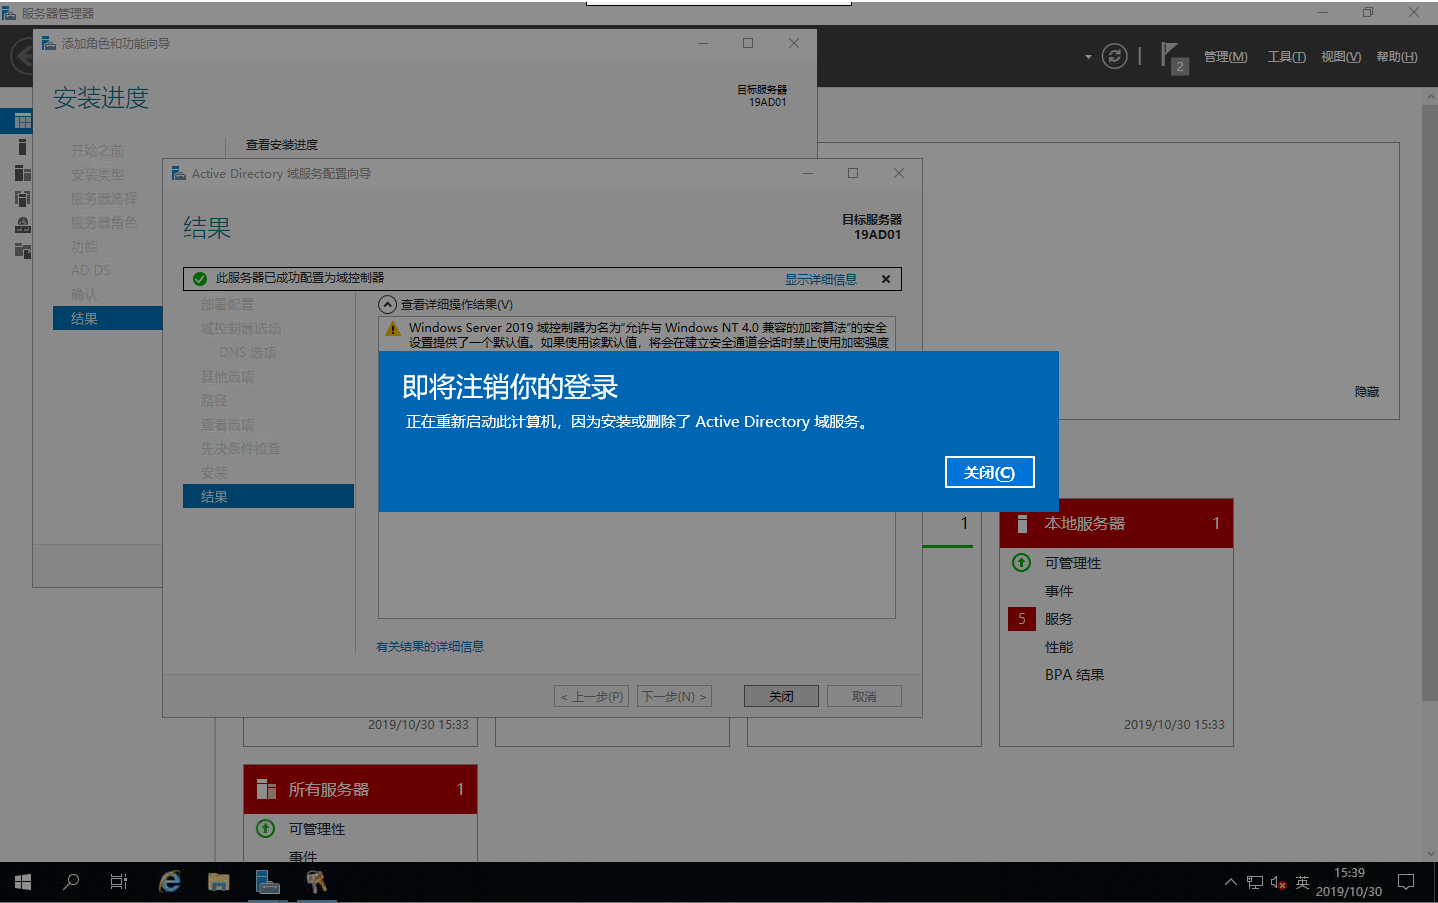Switch to Server Manager taskbar icon

[x=267, y=882]
